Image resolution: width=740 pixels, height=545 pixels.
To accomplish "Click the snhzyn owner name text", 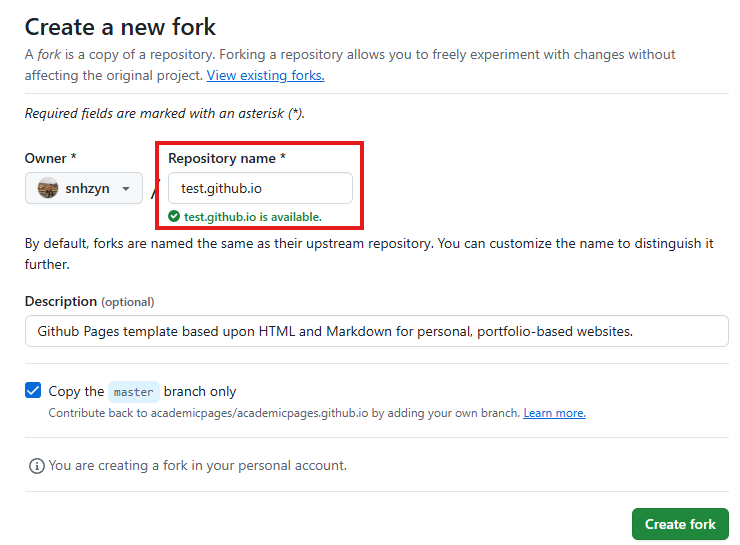I will click(x=88, y=188).
